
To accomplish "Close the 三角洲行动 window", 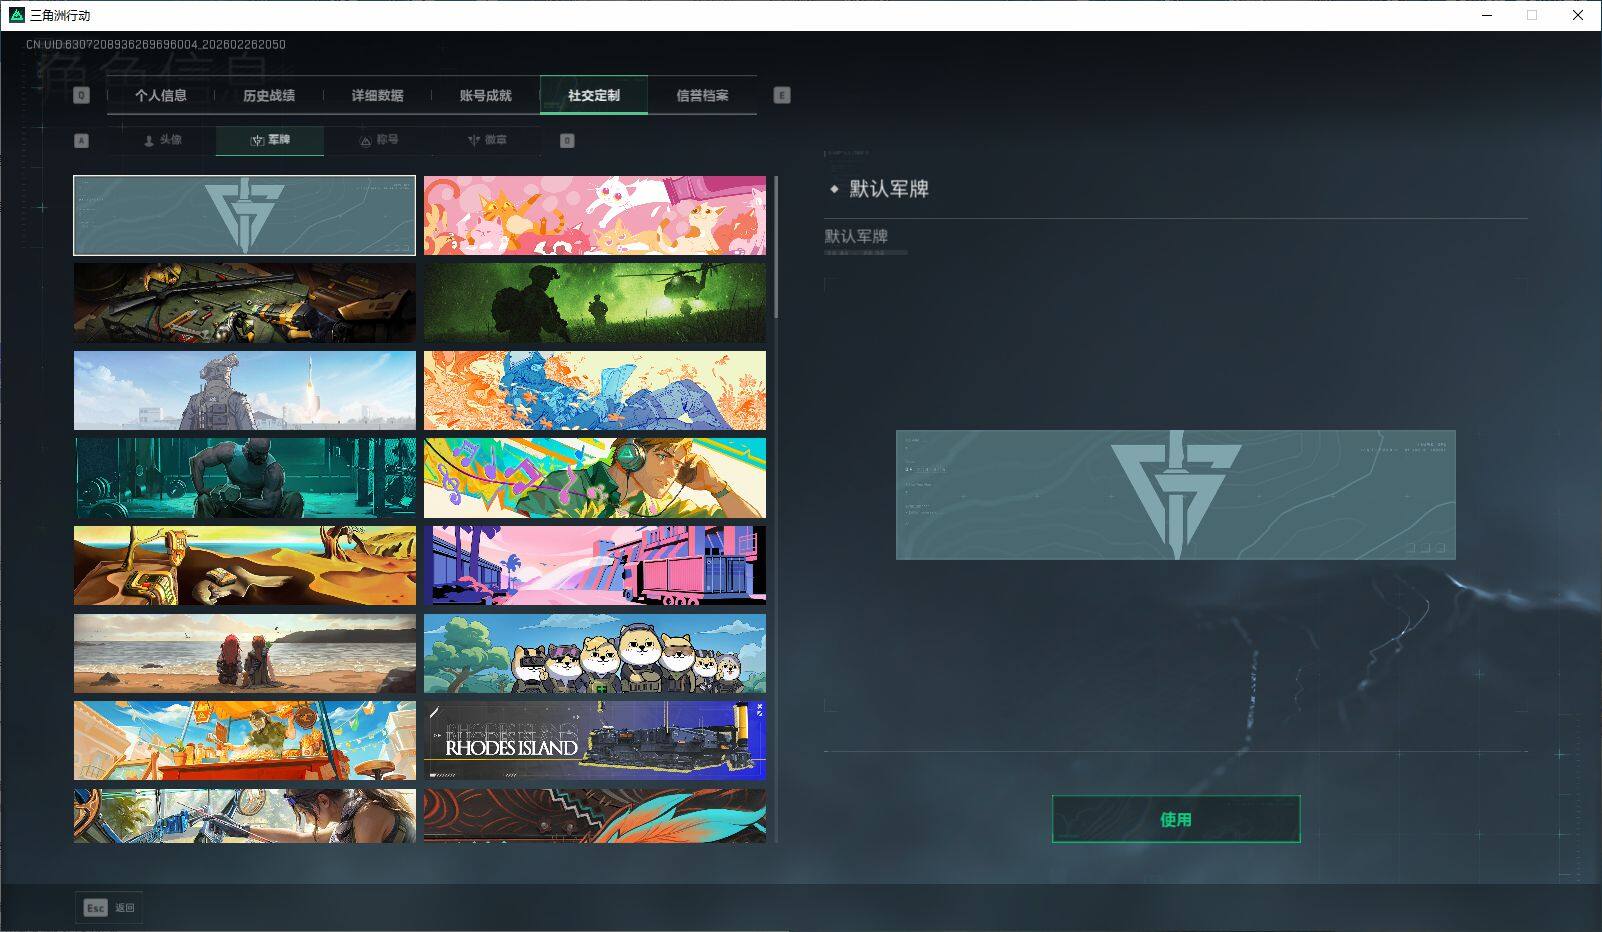I will coord(1578,15).
